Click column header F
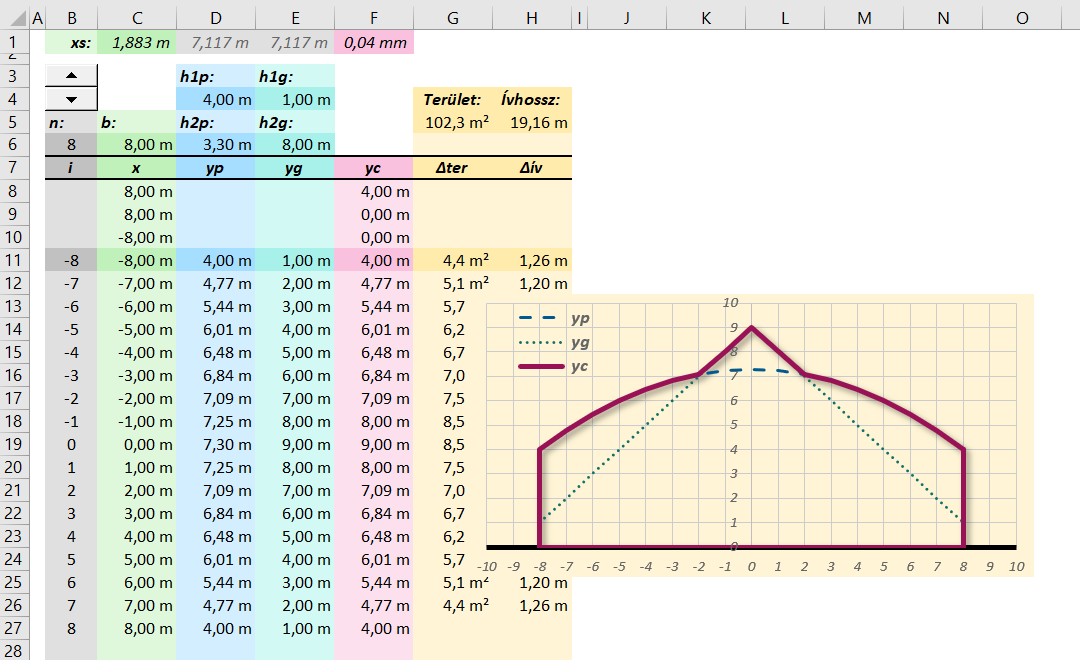1080x660 pixels. click(x=374, y=18)
